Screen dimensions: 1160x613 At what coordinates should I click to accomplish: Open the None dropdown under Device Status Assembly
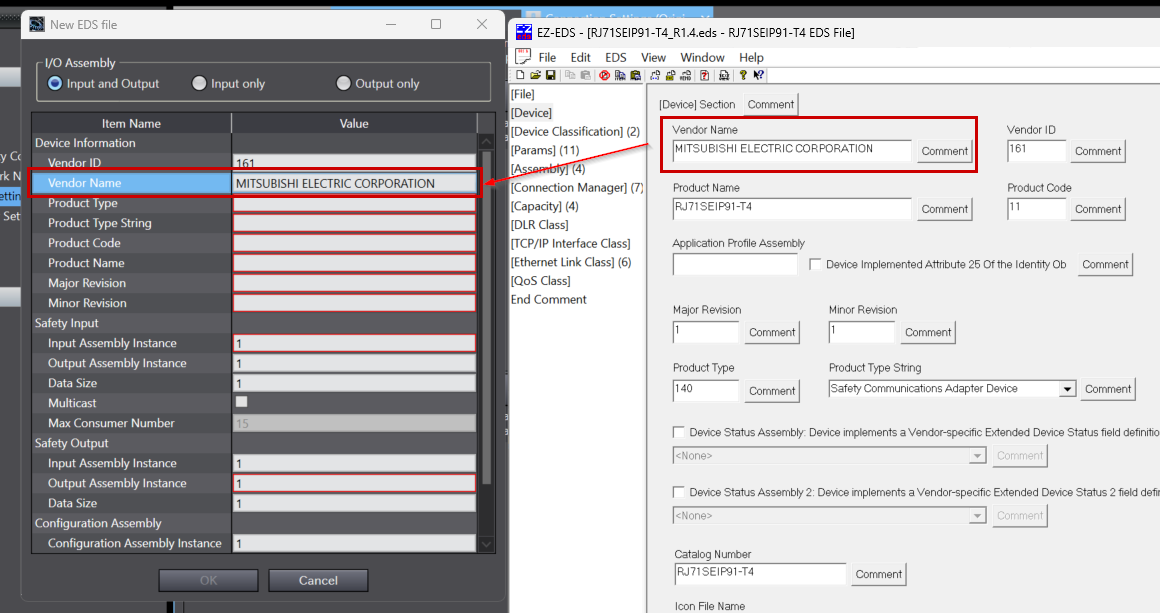[x=977, y=455]
